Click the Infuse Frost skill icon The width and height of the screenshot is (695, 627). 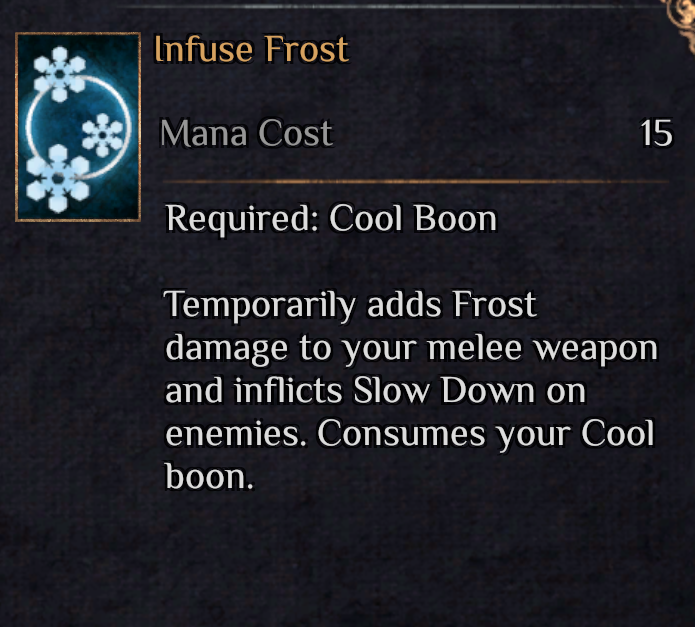(x=78, y=127)
